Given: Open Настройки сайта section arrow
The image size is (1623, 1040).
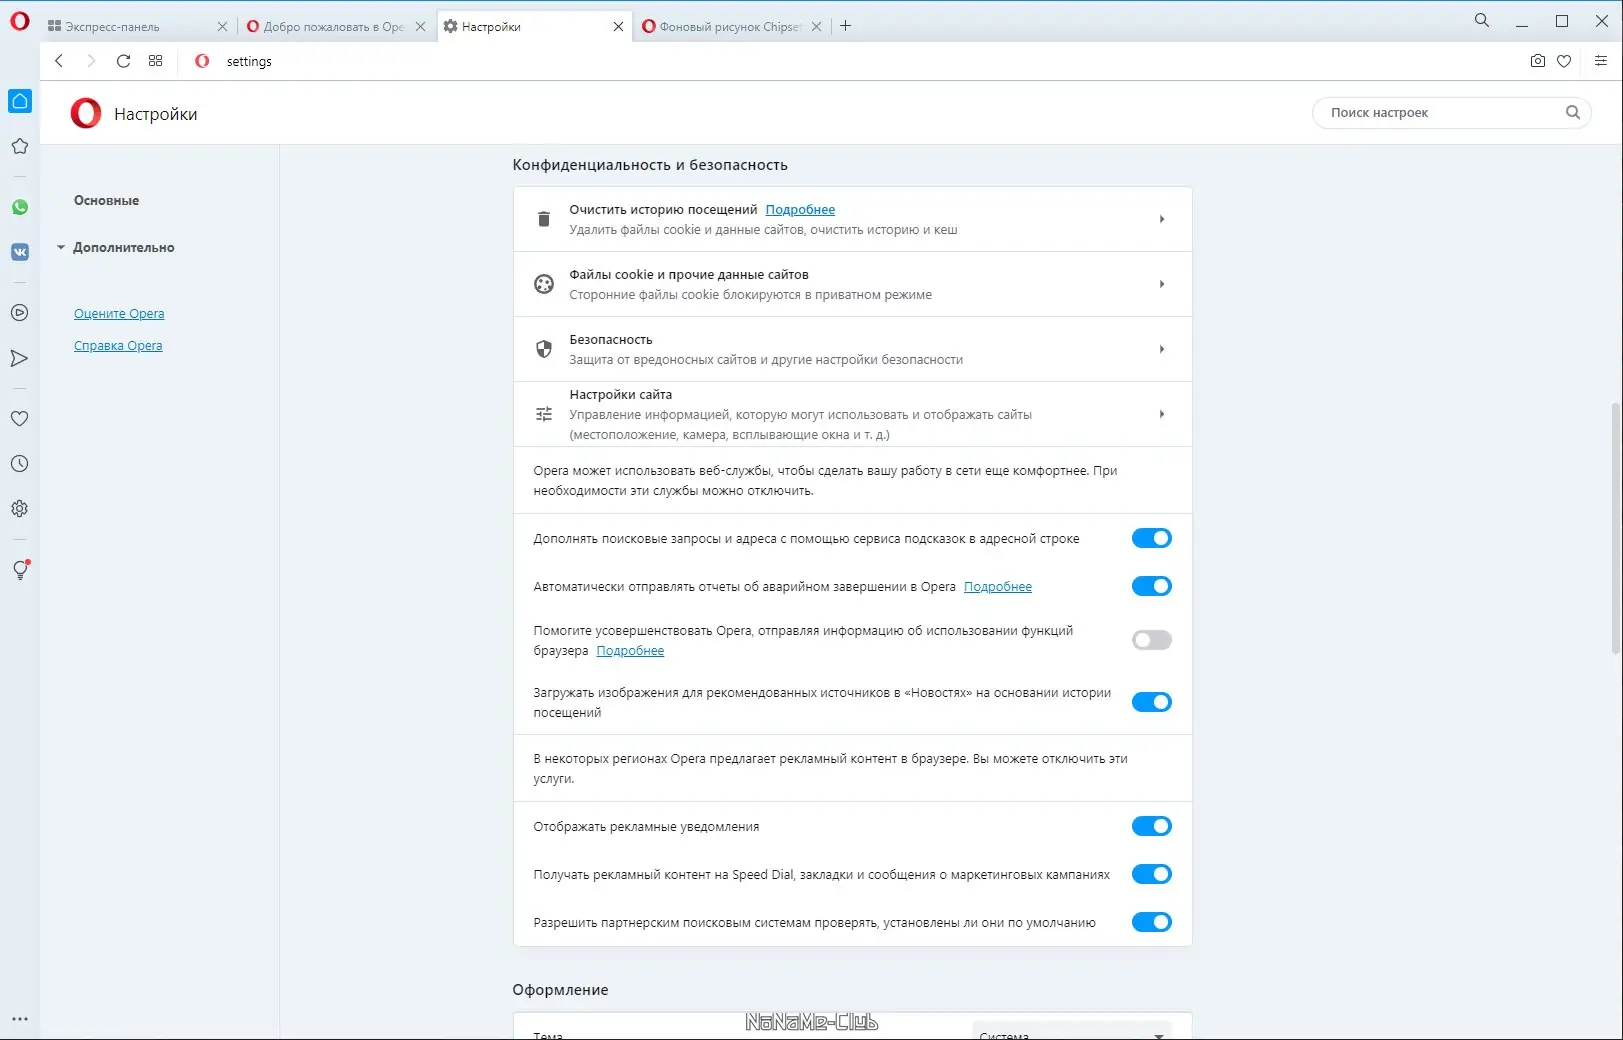Looking at the screenshot, I should [1162, 414].
